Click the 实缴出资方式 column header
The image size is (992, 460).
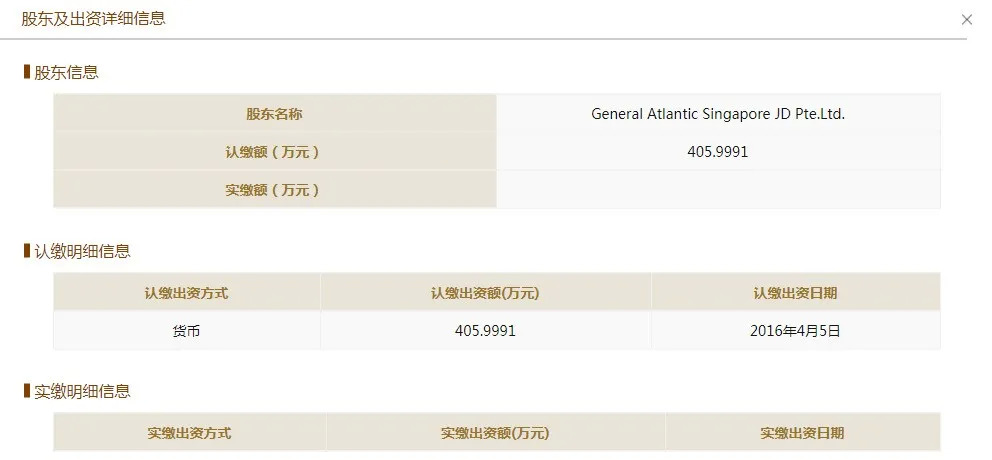(189, 433)
